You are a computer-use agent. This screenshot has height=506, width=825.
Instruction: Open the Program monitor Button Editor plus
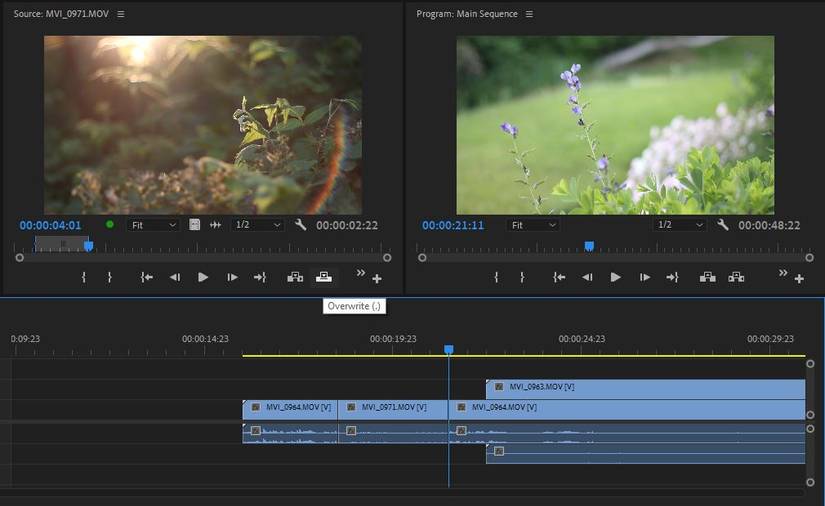[x=799, y=279]
